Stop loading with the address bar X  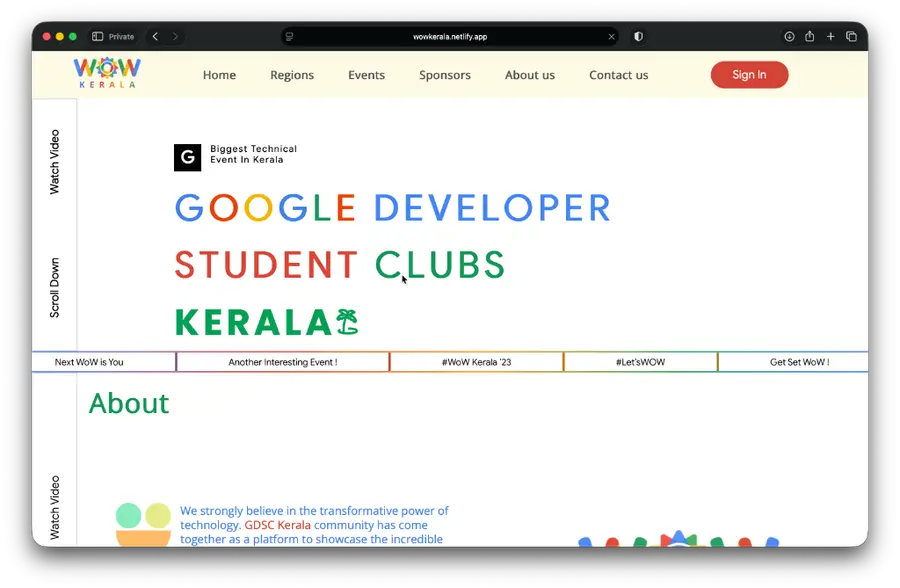pyautogui.click(x=611, y=37)
